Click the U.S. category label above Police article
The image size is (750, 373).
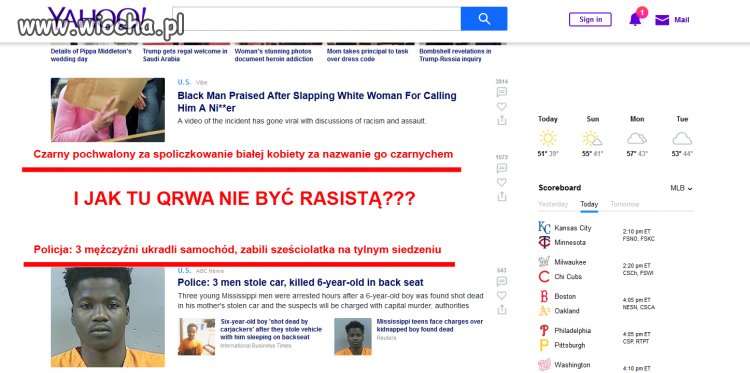click(x=184, y=271)
